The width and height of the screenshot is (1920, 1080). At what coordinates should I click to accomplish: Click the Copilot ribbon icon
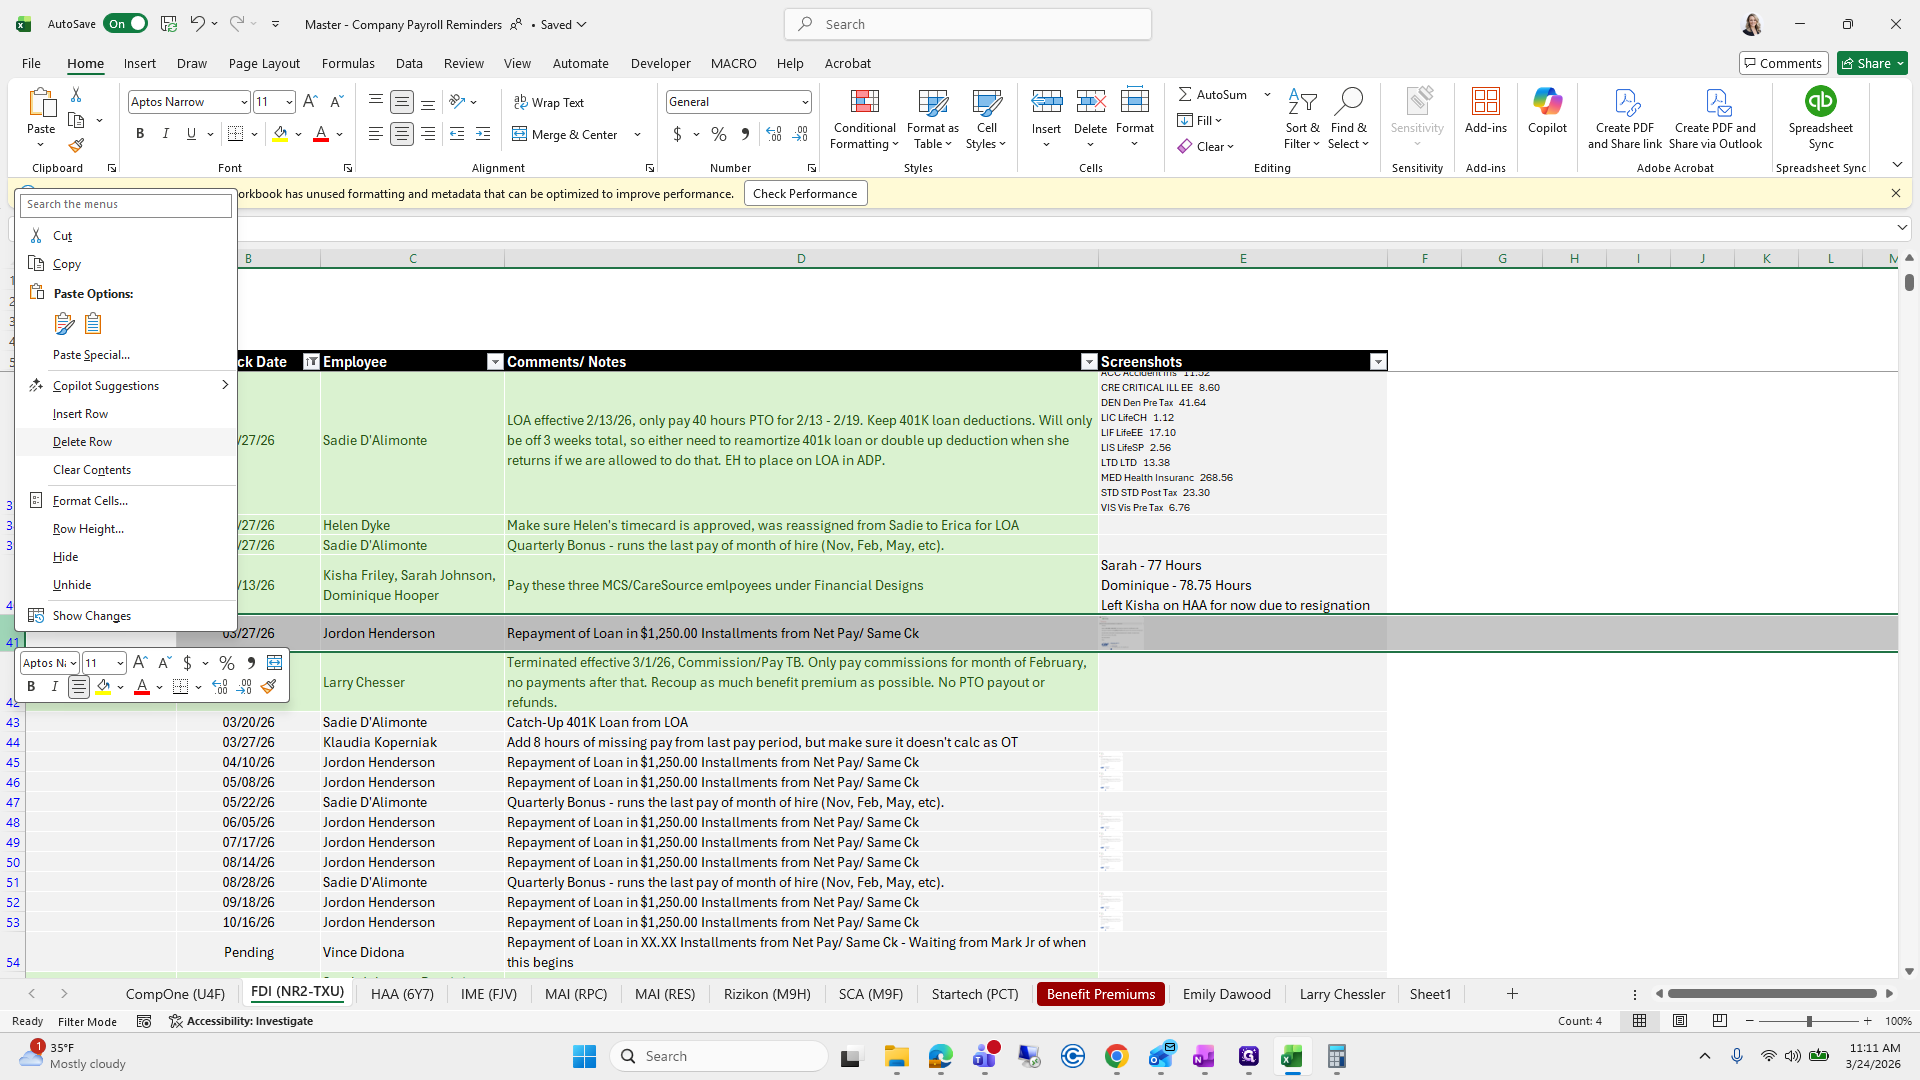tap(1547, 102)
